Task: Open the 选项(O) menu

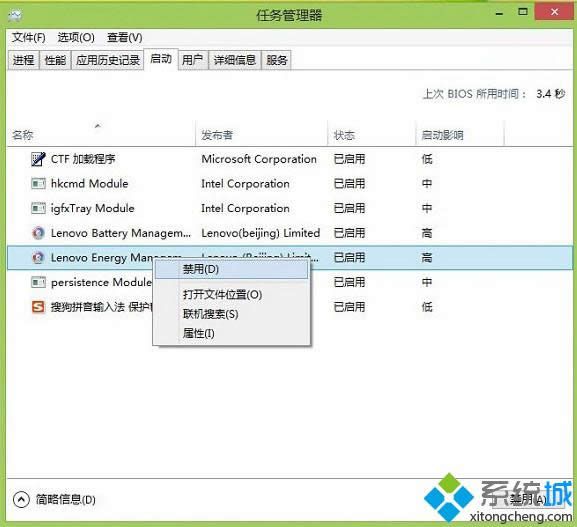Action: click(x=76, y=38)
